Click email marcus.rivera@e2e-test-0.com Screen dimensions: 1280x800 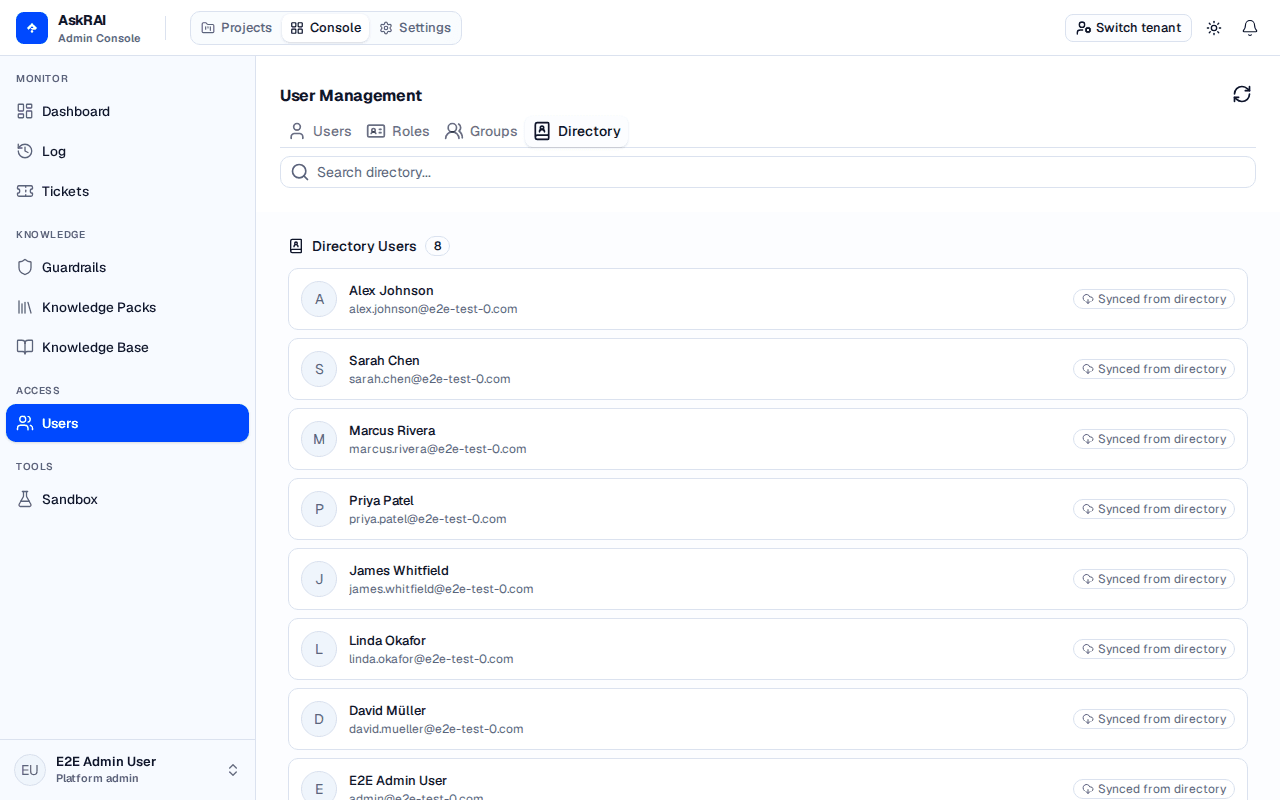tap(438, 449)
